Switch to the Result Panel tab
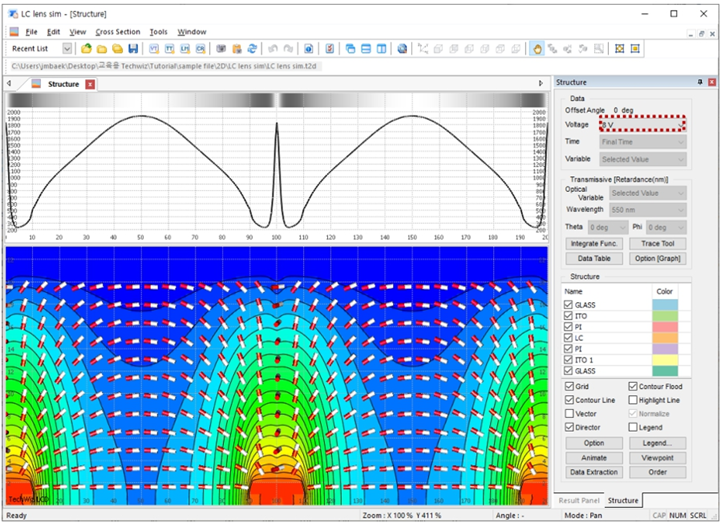The width and height of the screenshot is (721, 523). point(579,500)
